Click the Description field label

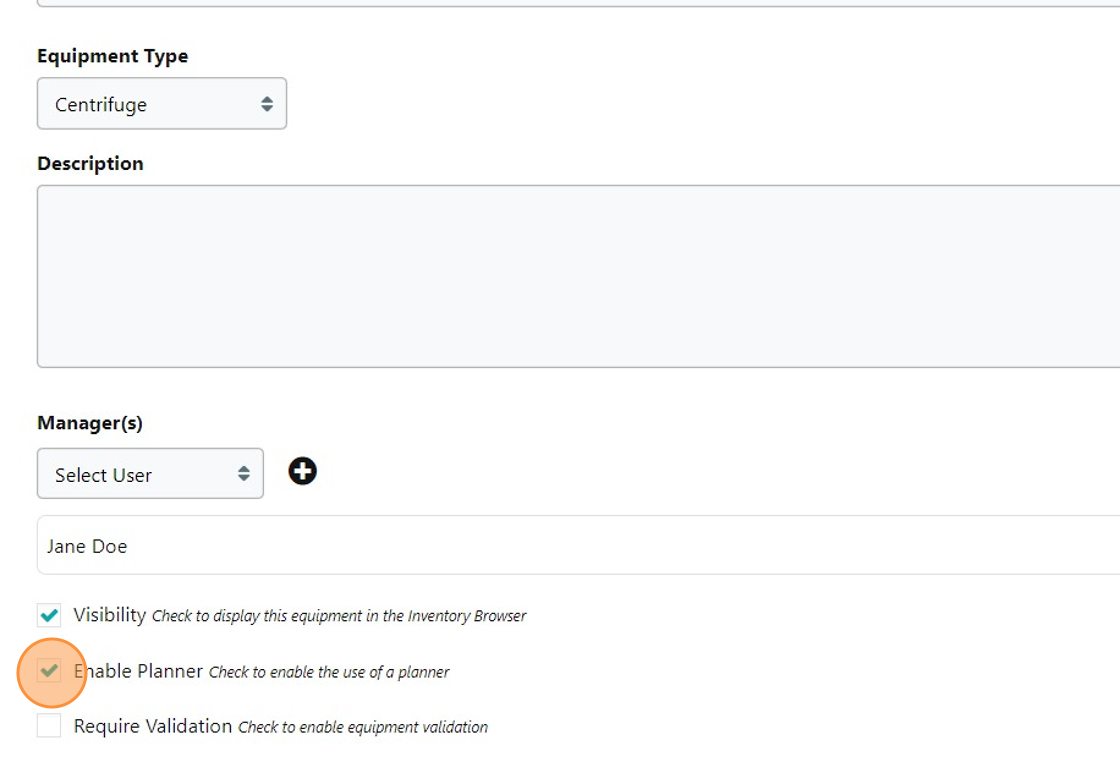[90, 164]
